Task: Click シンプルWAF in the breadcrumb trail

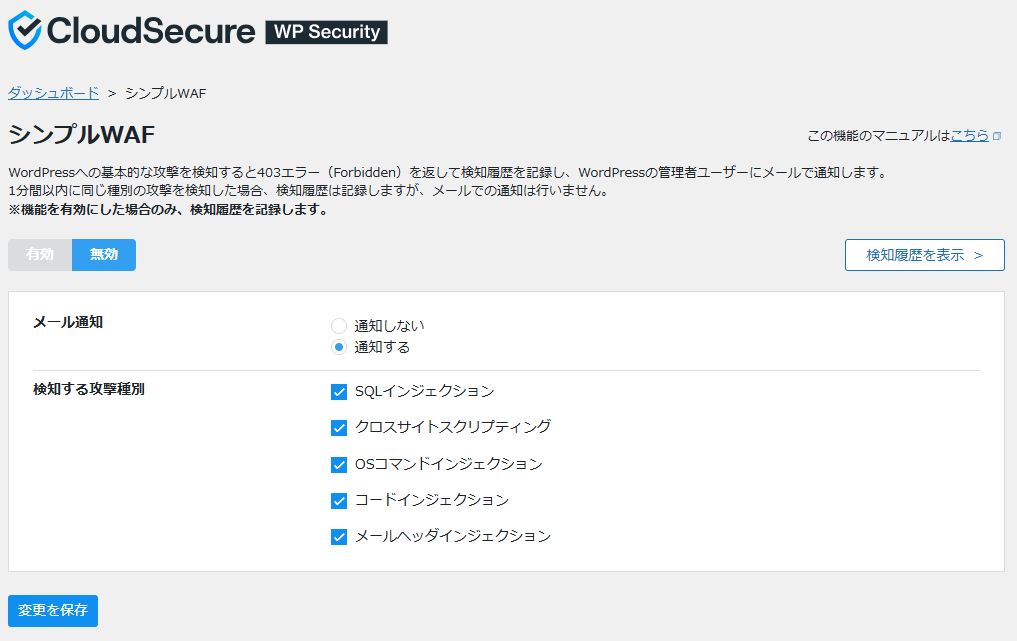Action: point(166,93)
